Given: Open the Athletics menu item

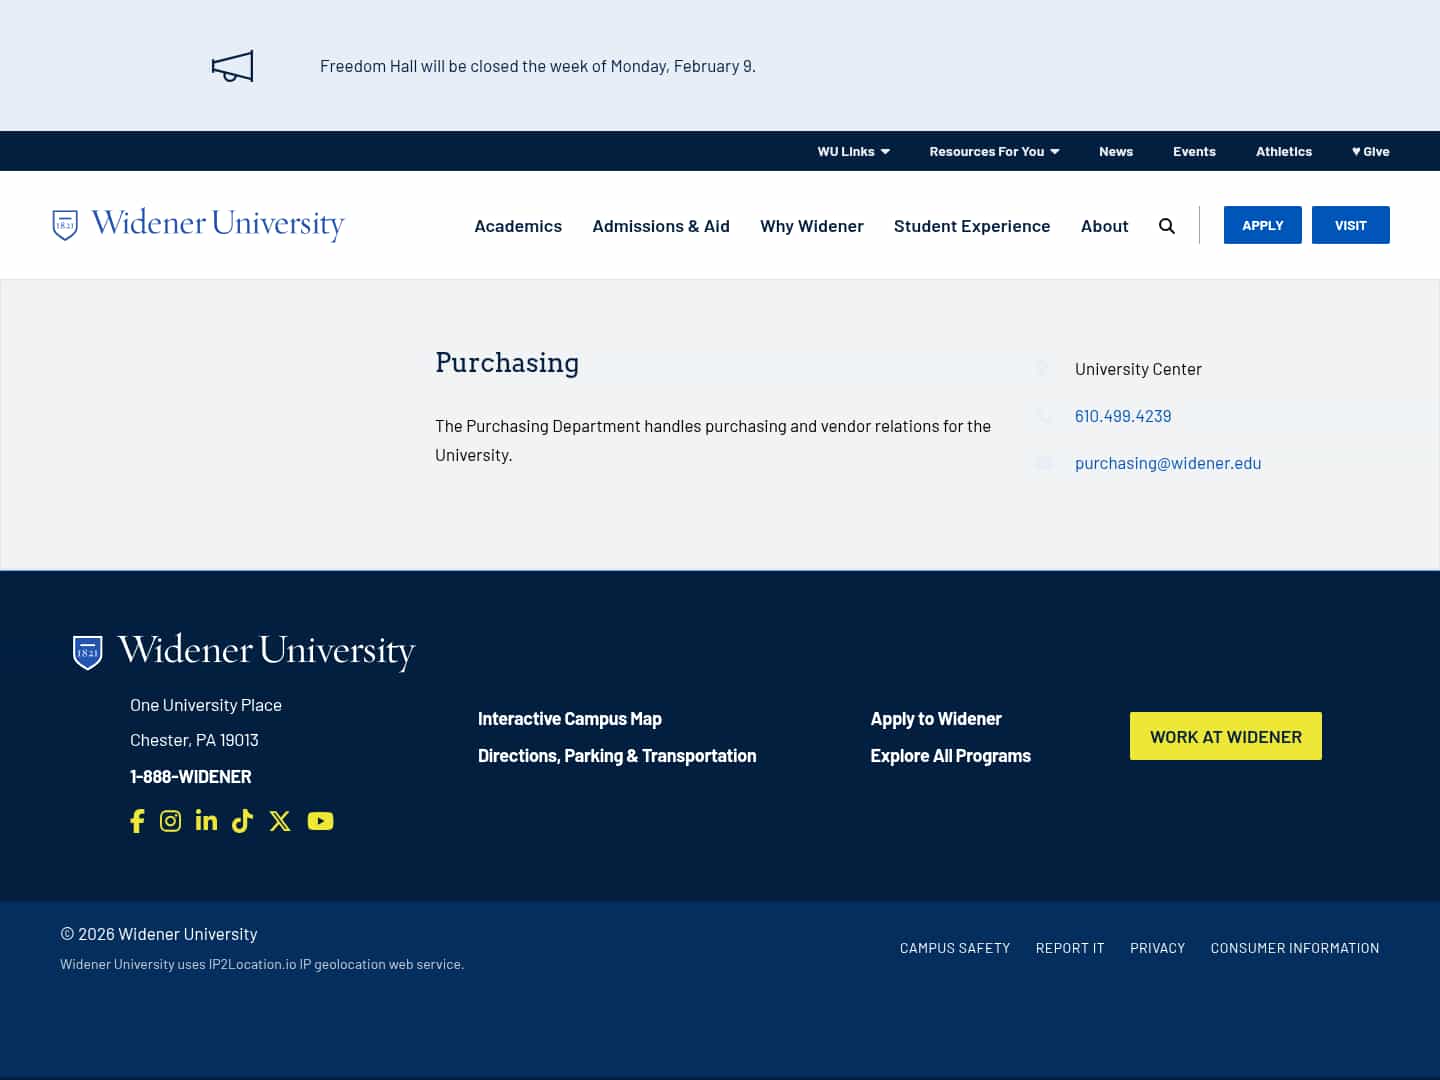Looking at the screenshot, I should [1284, 151].
